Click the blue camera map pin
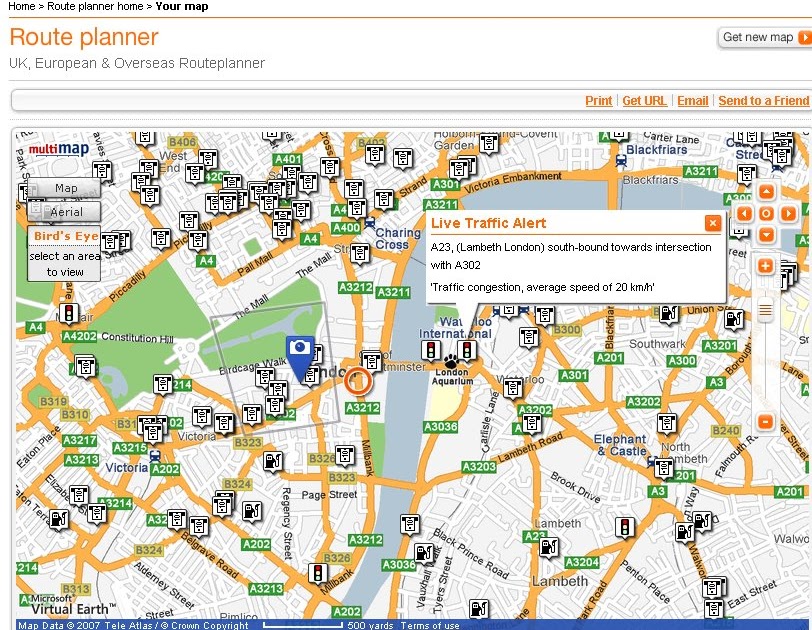The image size is (812, 630). 300,357
